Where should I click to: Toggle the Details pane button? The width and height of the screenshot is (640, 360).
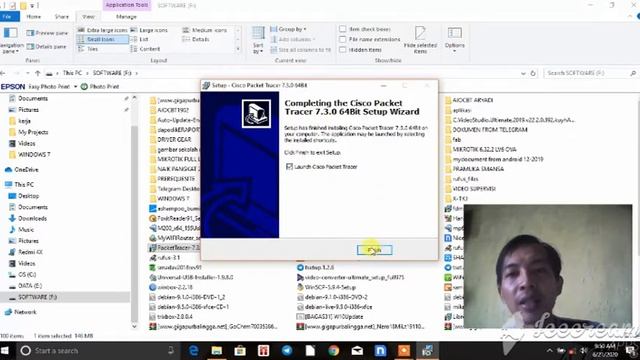(x=47, y=47)
